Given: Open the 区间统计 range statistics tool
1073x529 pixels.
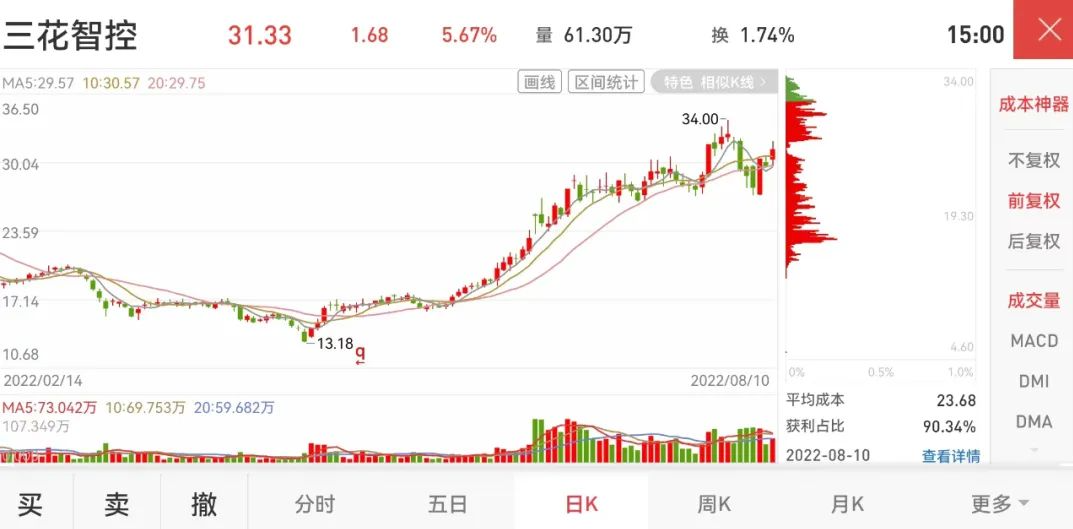Looking at the screenshot, I should point(606,83).
